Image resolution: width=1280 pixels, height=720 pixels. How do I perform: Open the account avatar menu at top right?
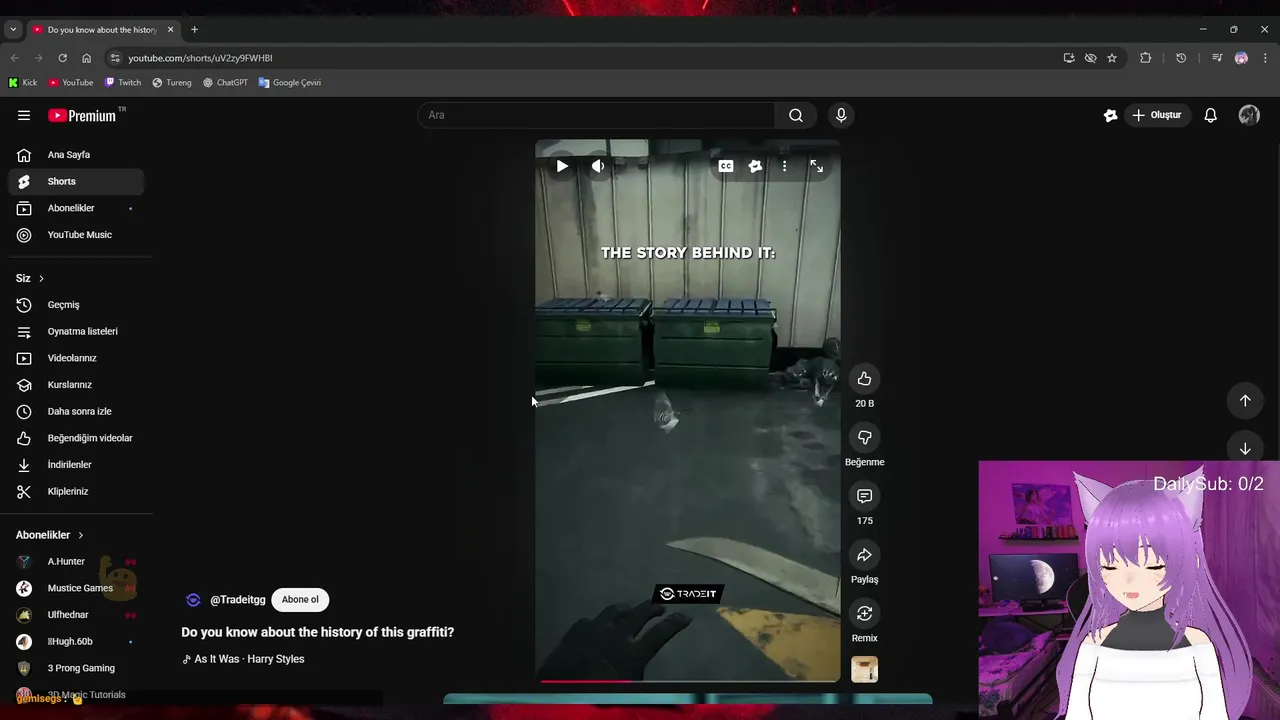(x=1249, y=115)
